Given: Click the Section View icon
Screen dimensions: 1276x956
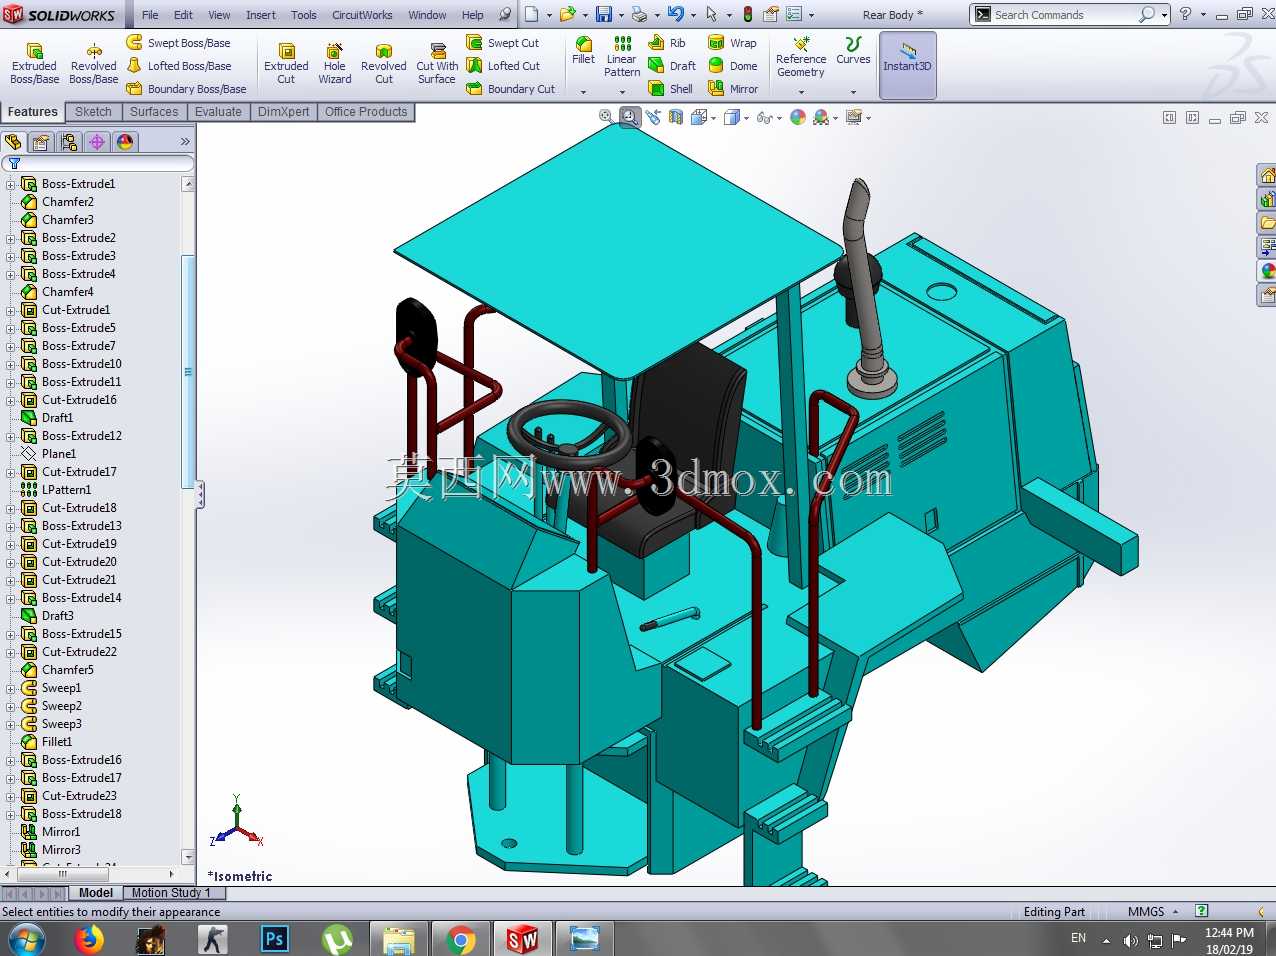Looking at the screenshot, I should click(x=676, y=117).
